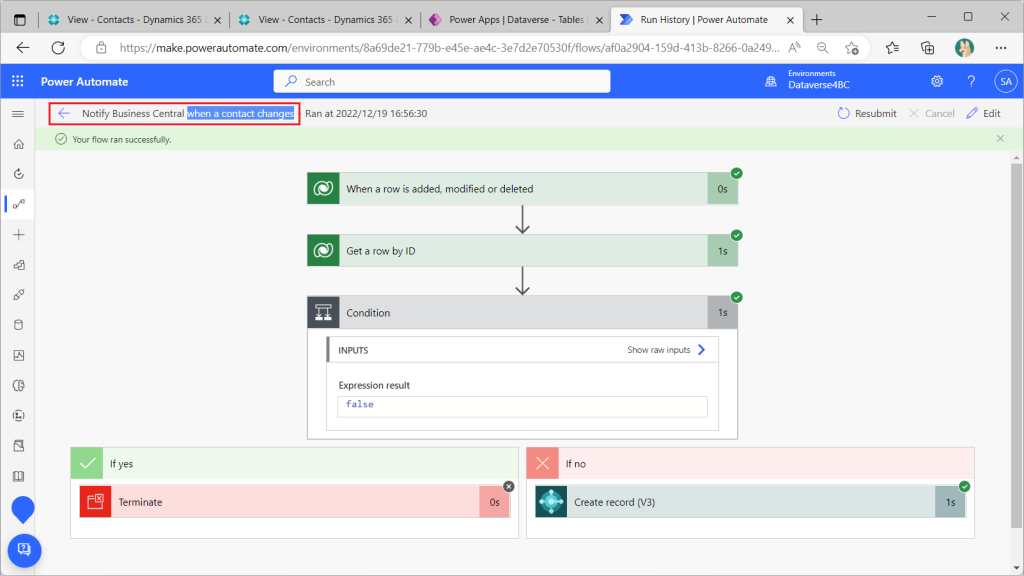Image resolution: width=1024 pixels, height=576 pixels.
Task: Open browser Settings and more menu
Action: coord(1000,48)
